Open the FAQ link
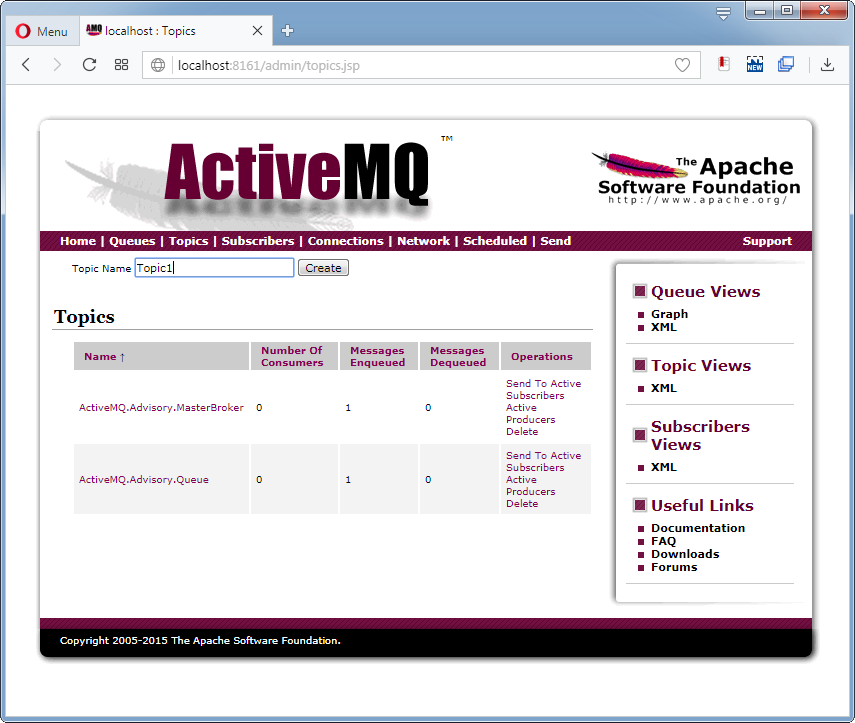 click(663, 541)
